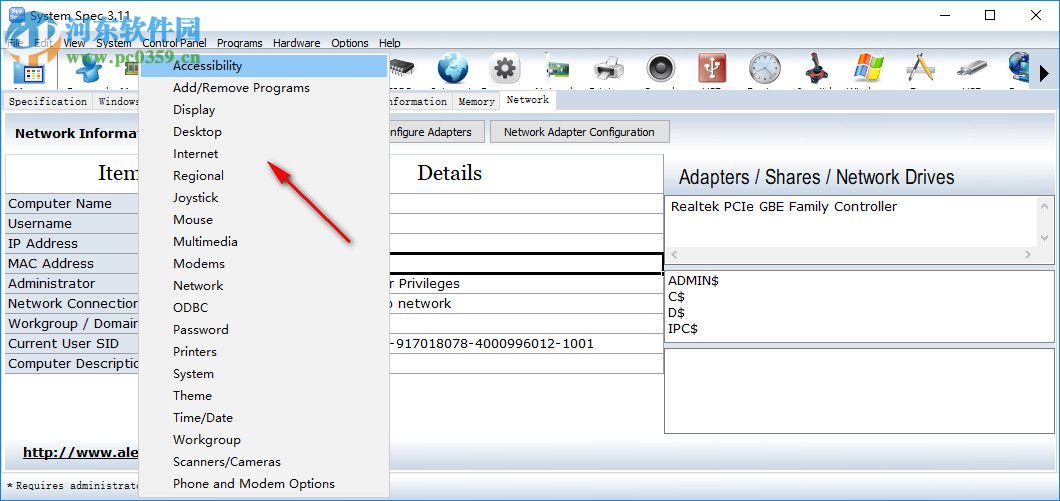Open the Hardware menu
Screen dimensions: 1060x501
coord(297,43)
